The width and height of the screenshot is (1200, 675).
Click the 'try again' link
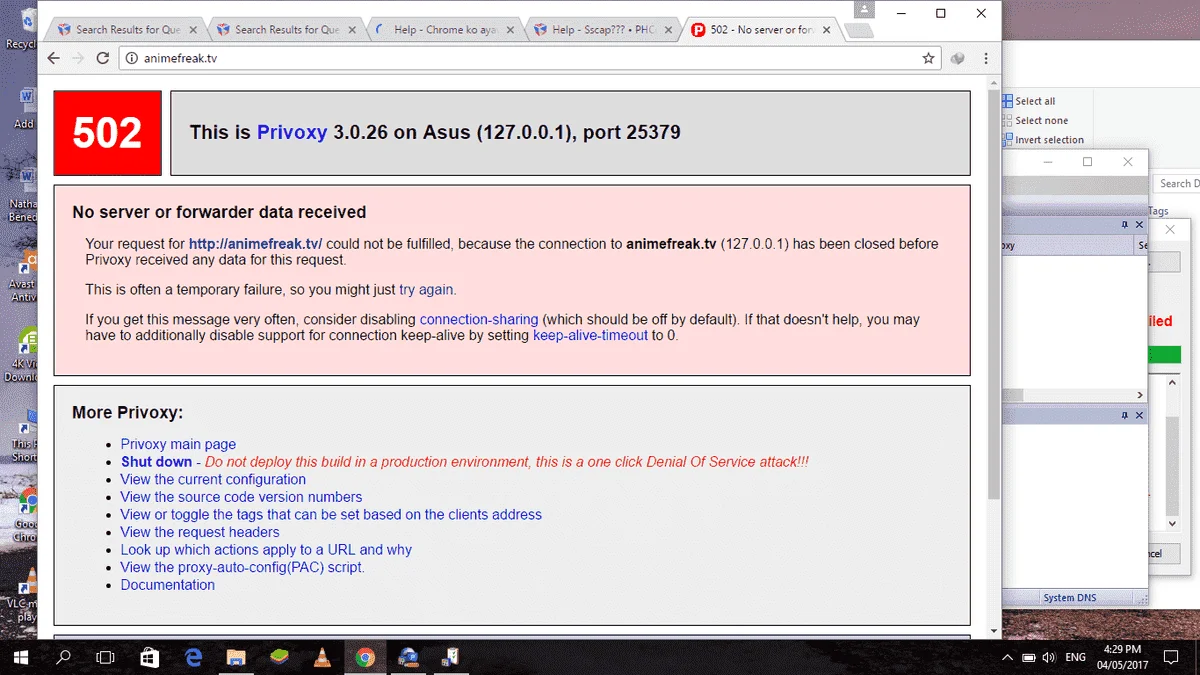coord(426,290)
